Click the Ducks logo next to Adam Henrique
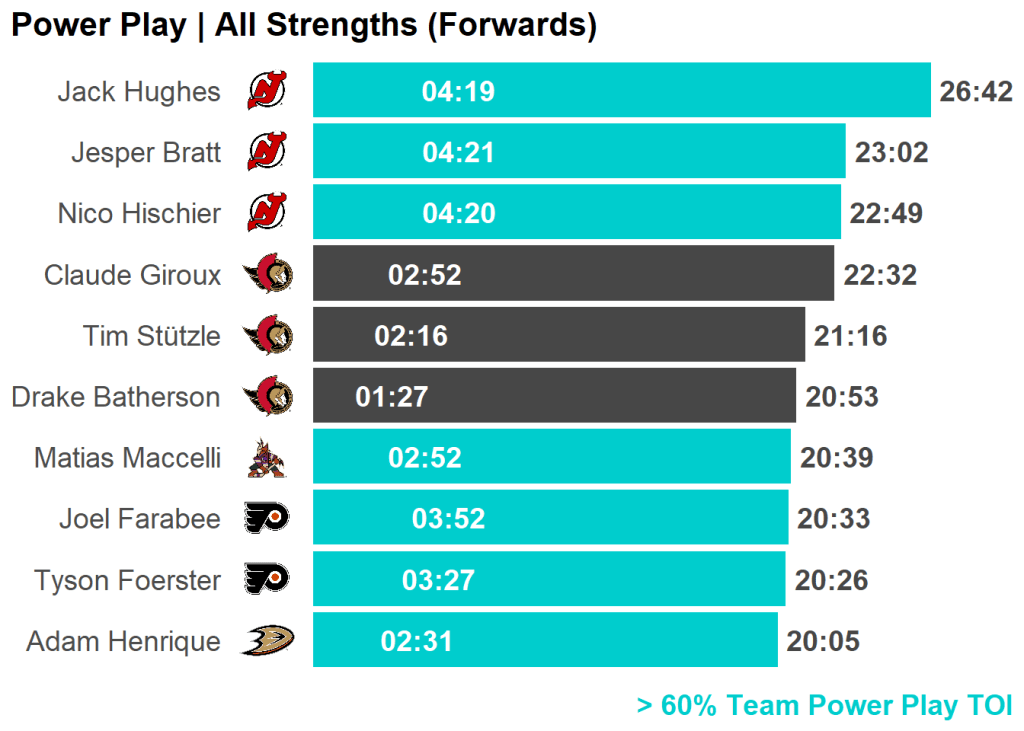 tap(267, 640)
